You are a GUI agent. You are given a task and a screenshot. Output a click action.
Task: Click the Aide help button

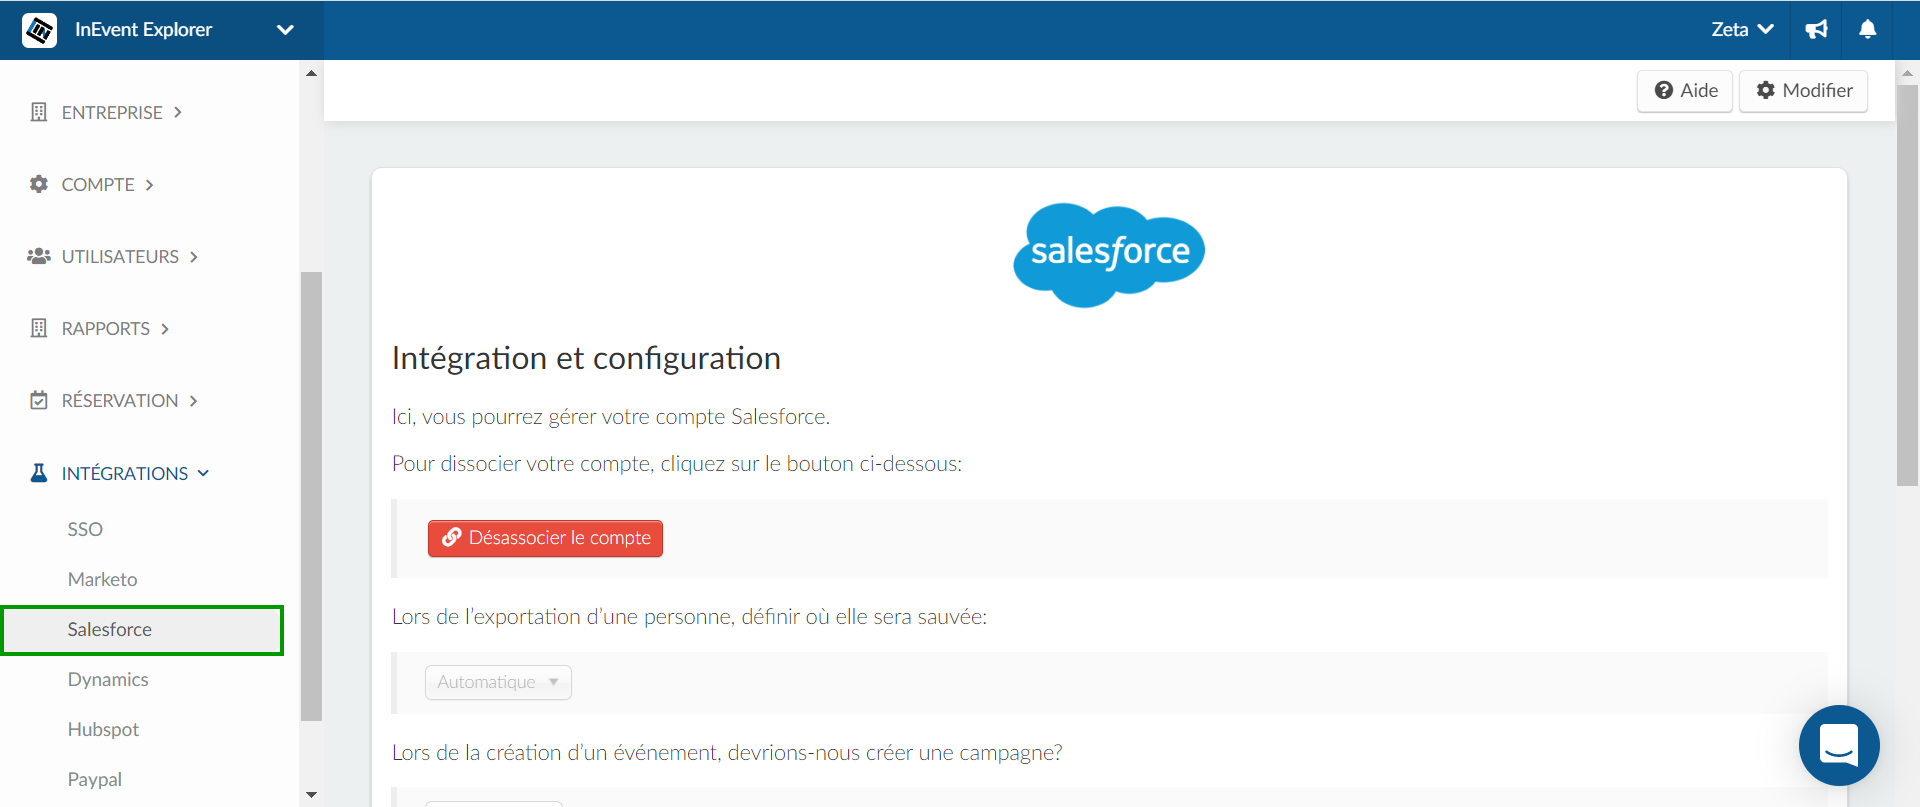[1685, 91]
